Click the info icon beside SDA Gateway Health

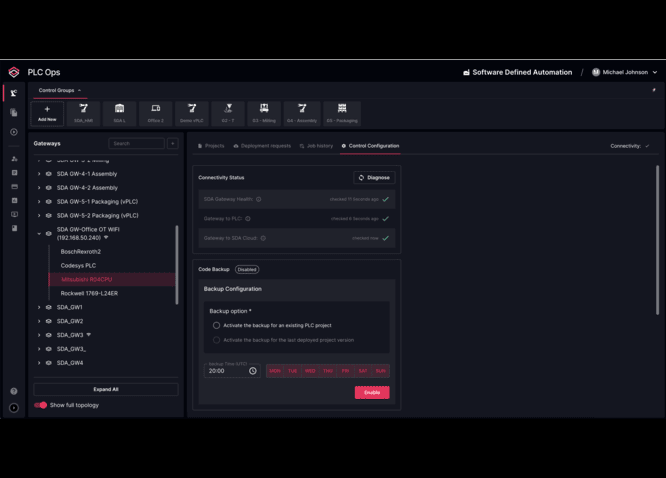coord(259,199)
